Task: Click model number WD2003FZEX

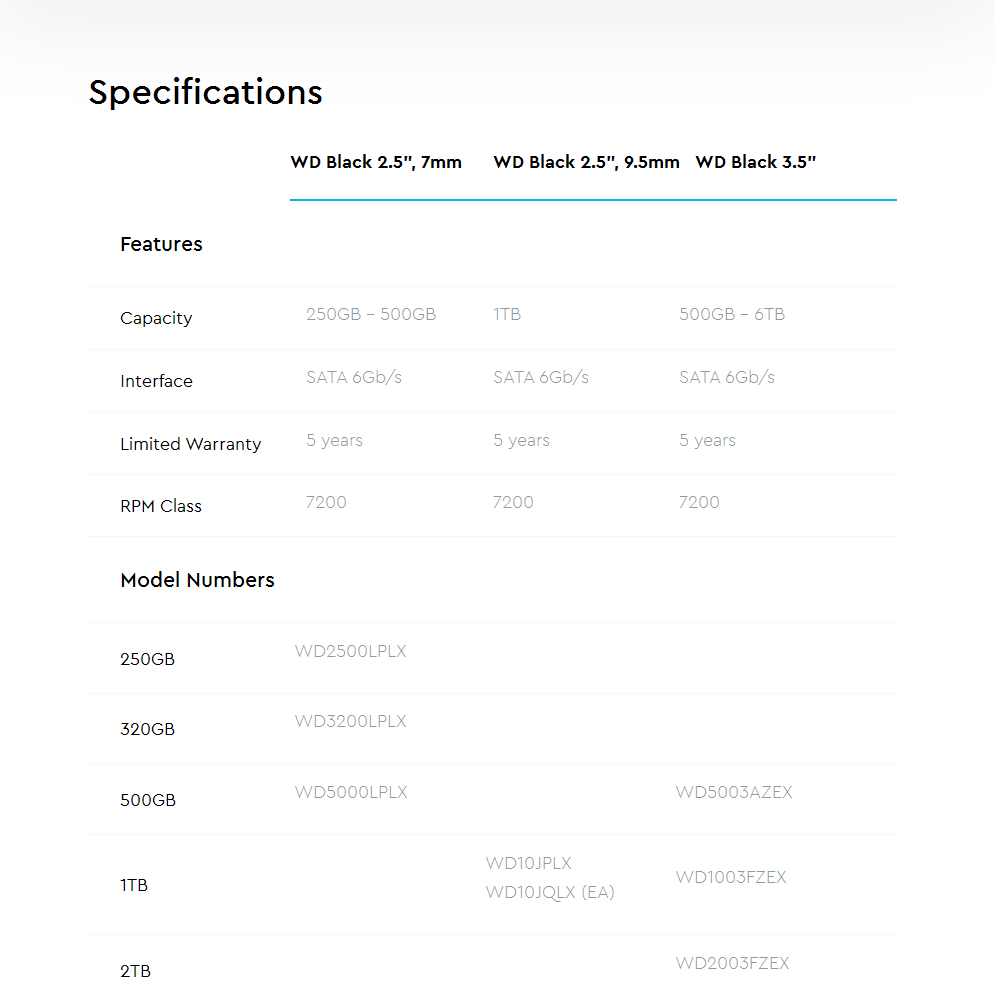Action: click(x=732, y=964)
